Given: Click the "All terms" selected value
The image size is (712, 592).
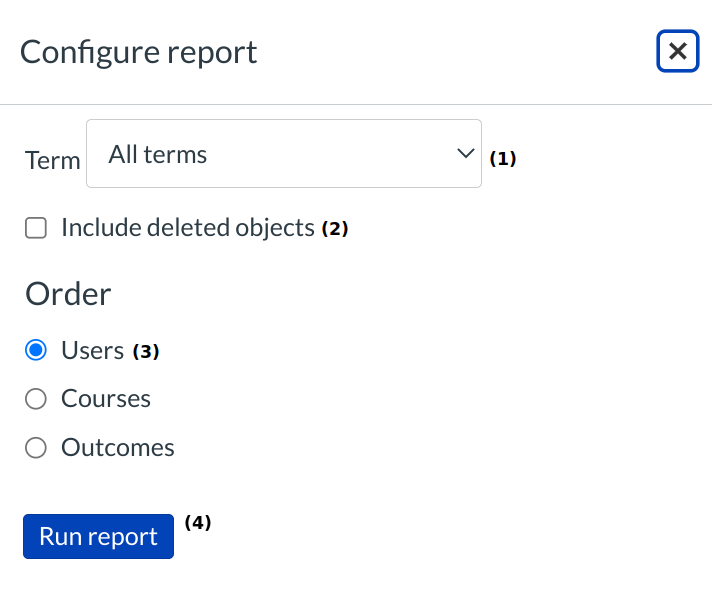Looking at the screenshot, I should click(158, 154).
